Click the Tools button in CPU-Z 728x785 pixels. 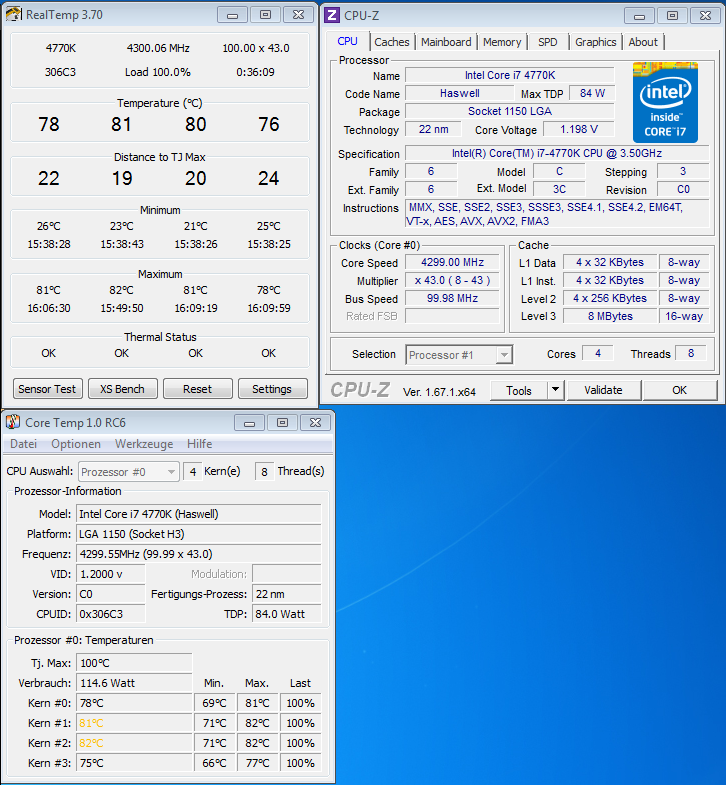519,390
